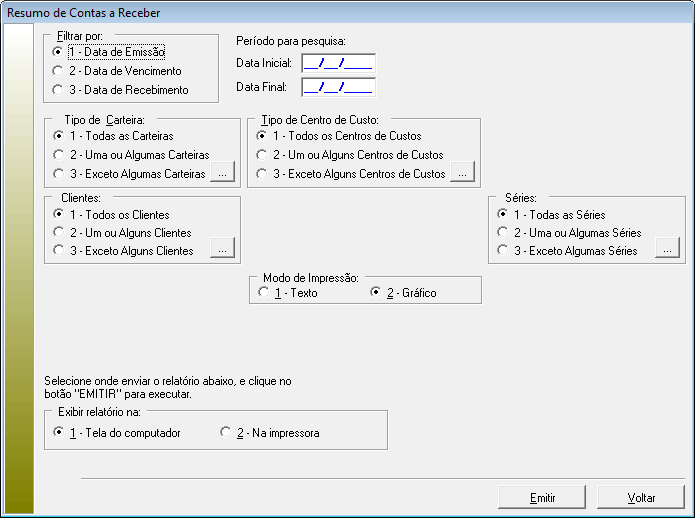Viewport: 695px width, 518px height.
Task: Open the browse button for Séries selection
Action: pyautogui.click(x=666, y=250)
